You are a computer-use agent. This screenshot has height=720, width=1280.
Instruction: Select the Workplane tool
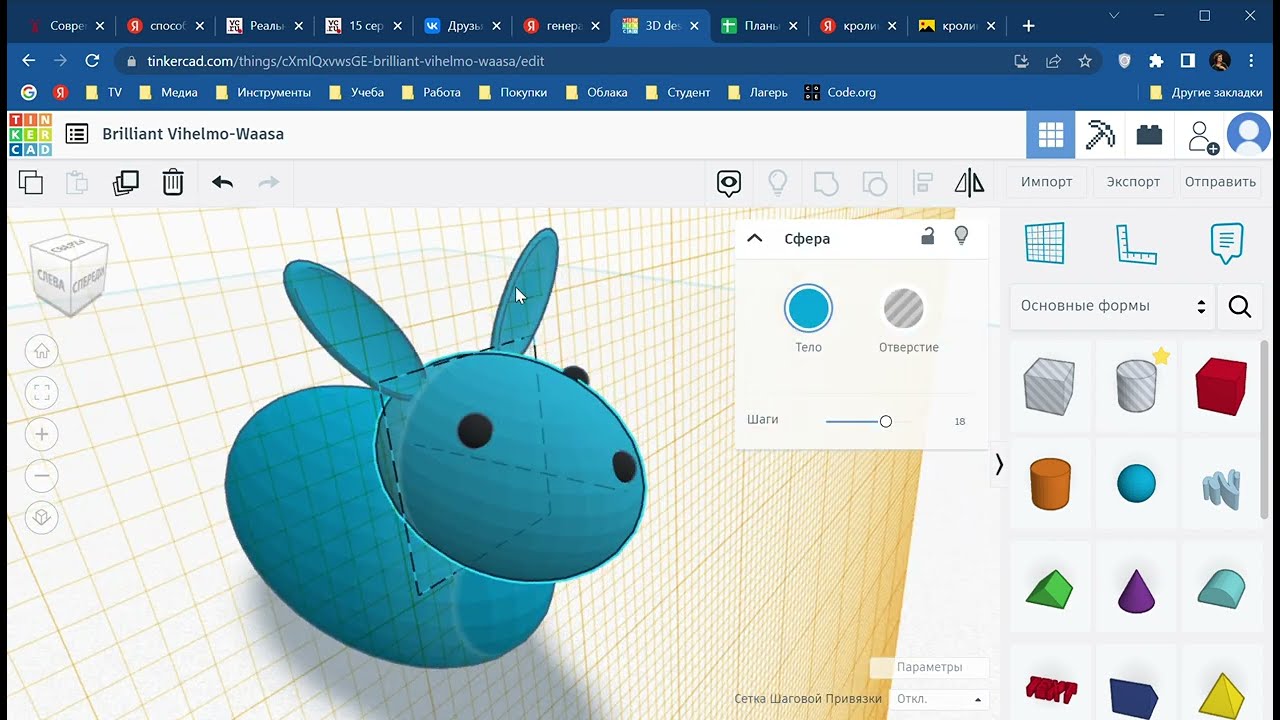click(x=1045, y=243)
